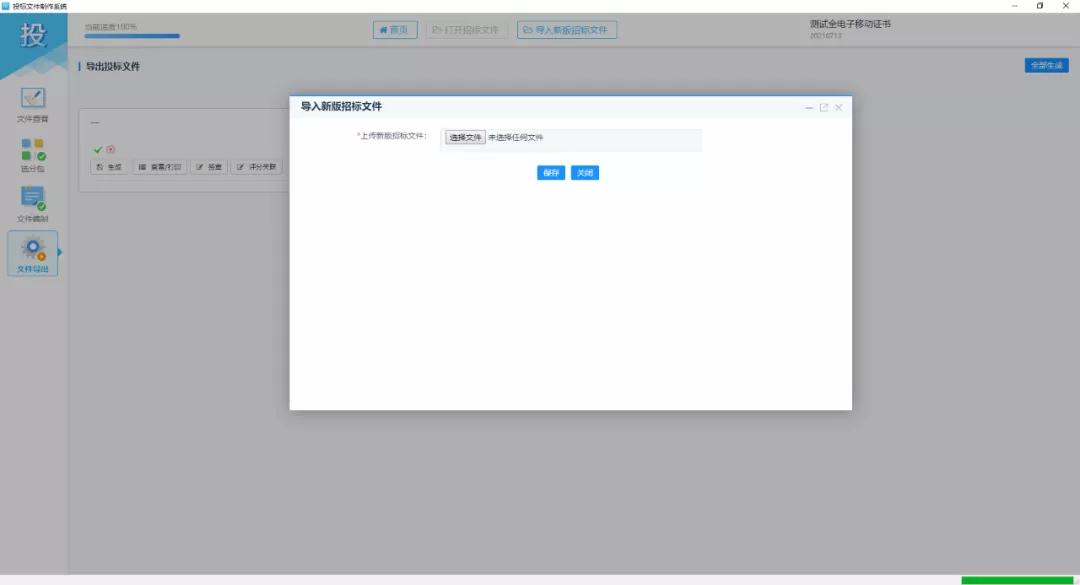Maximize the 导入新版招标文件 dialog

[824, 107]
